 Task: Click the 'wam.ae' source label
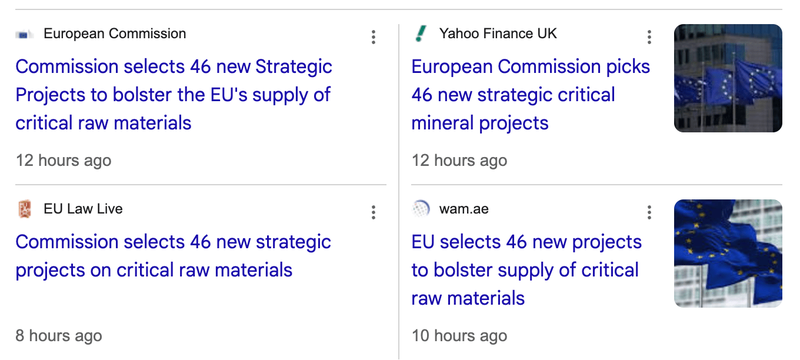[x=464, y=209]
